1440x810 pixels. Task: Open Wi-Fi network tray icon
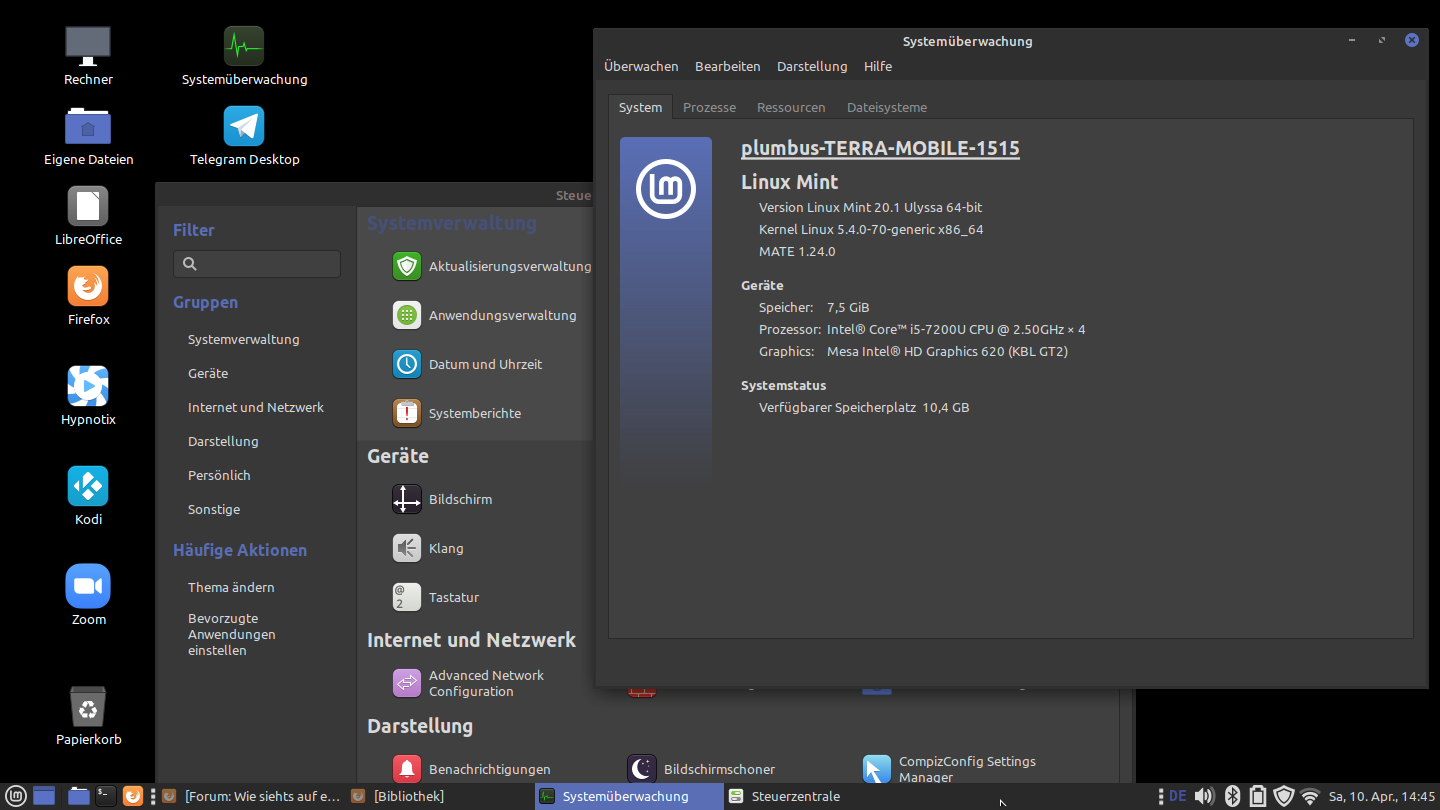pyautogui.click(x=1310, y=796)
